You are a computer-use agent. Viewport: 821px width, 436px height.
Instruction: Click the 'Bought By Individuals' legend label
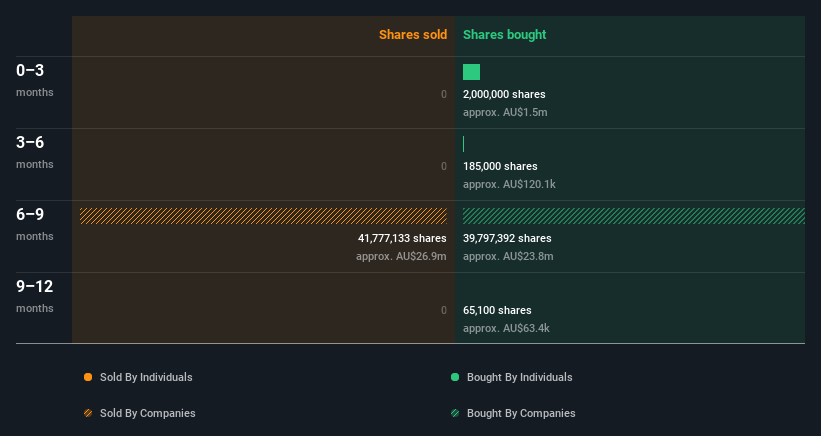(x=519, y=377)
